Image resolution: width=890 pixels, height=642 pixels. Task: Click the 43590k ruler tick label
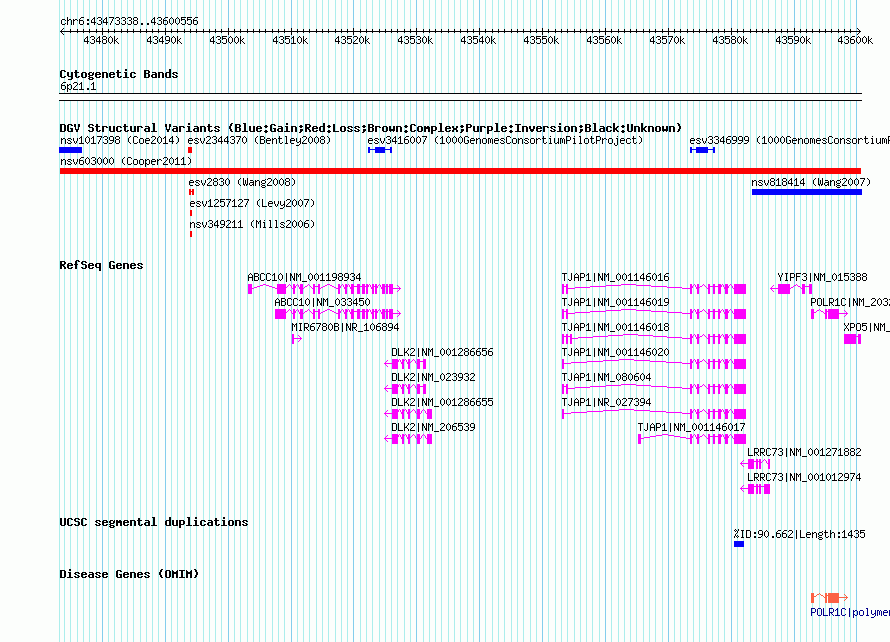pos(793,40)
